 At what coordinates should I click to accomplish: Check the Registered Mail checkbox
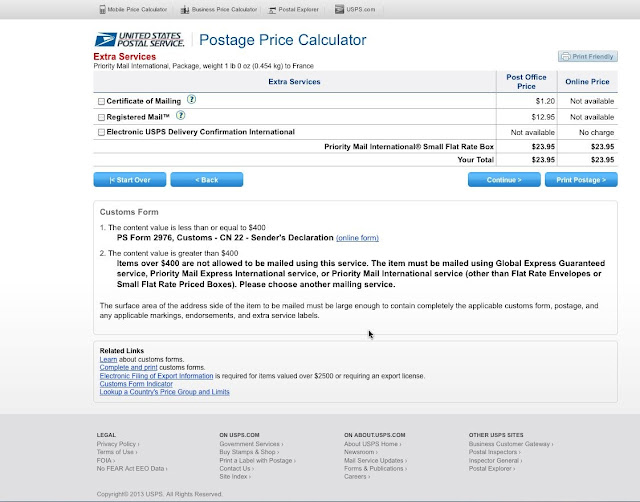pyautogui.click(x=101, y=118)
